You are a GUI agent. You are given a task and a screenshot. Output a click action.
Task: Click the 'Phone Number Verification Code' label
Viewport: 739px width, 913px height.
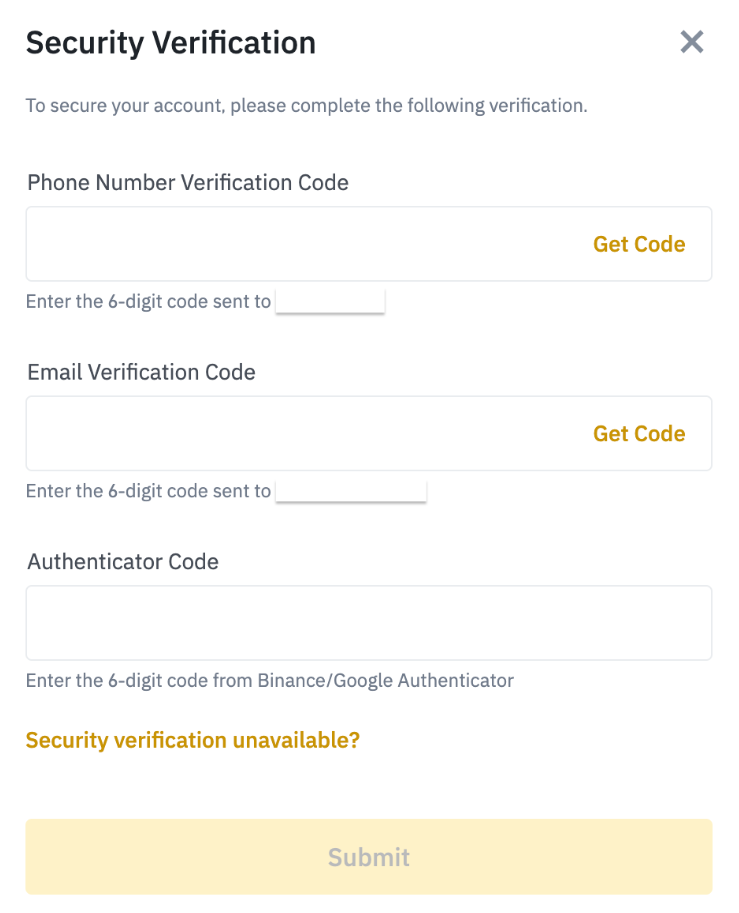click(188, 183)
